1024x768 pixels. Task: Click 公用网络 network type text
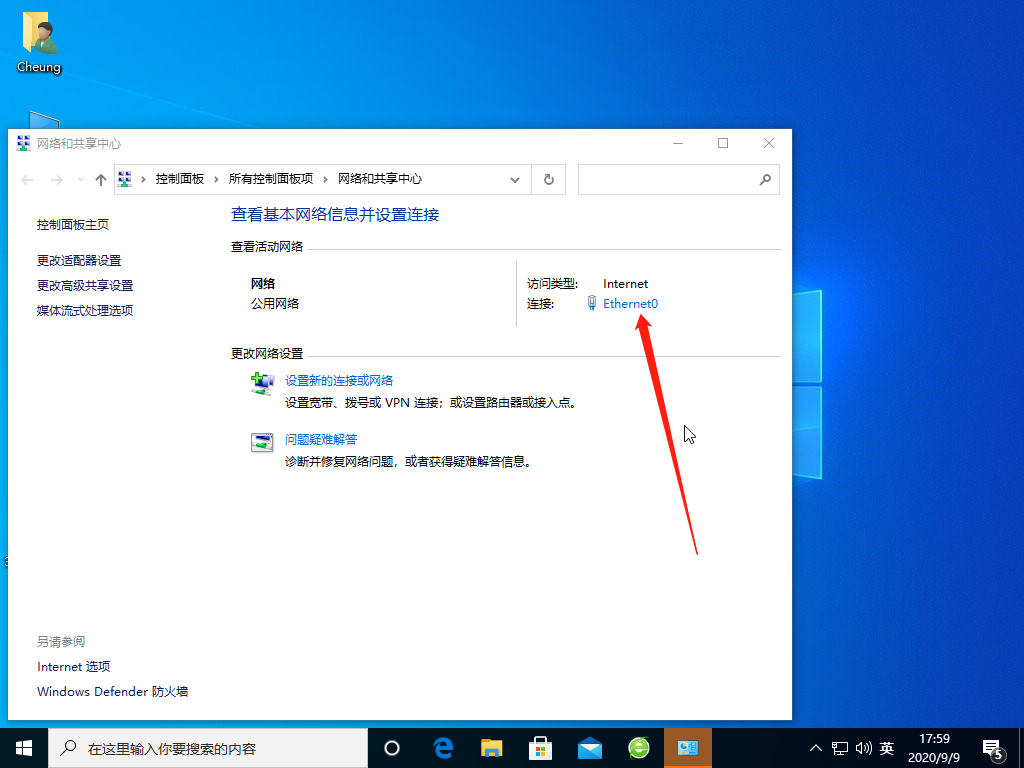click(275, 304)
